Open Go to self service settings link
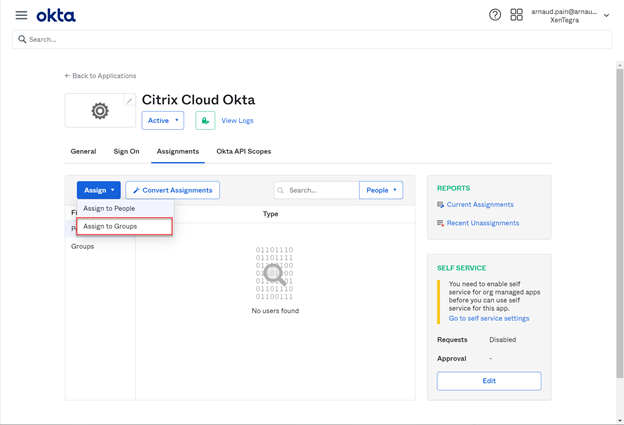The width and height of the screenshot is (624, 425). click(489, 319)
